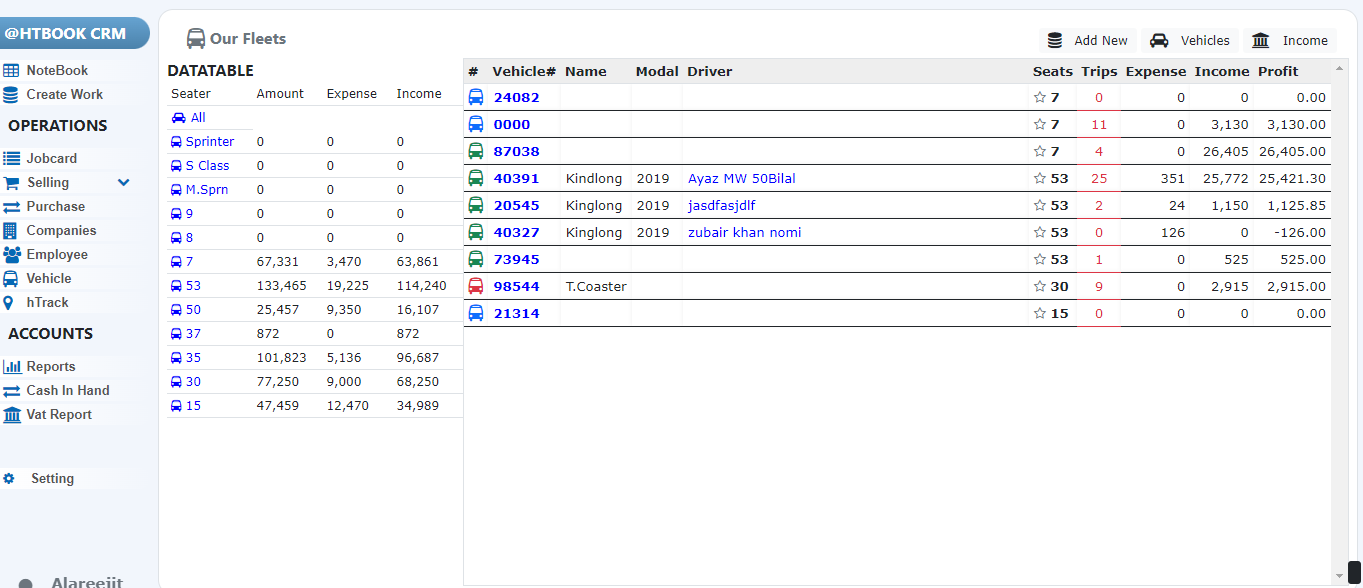Sort the fleet table by Profit column
The height and width of the screenshot is (588, 1363).
[1278, 72]
